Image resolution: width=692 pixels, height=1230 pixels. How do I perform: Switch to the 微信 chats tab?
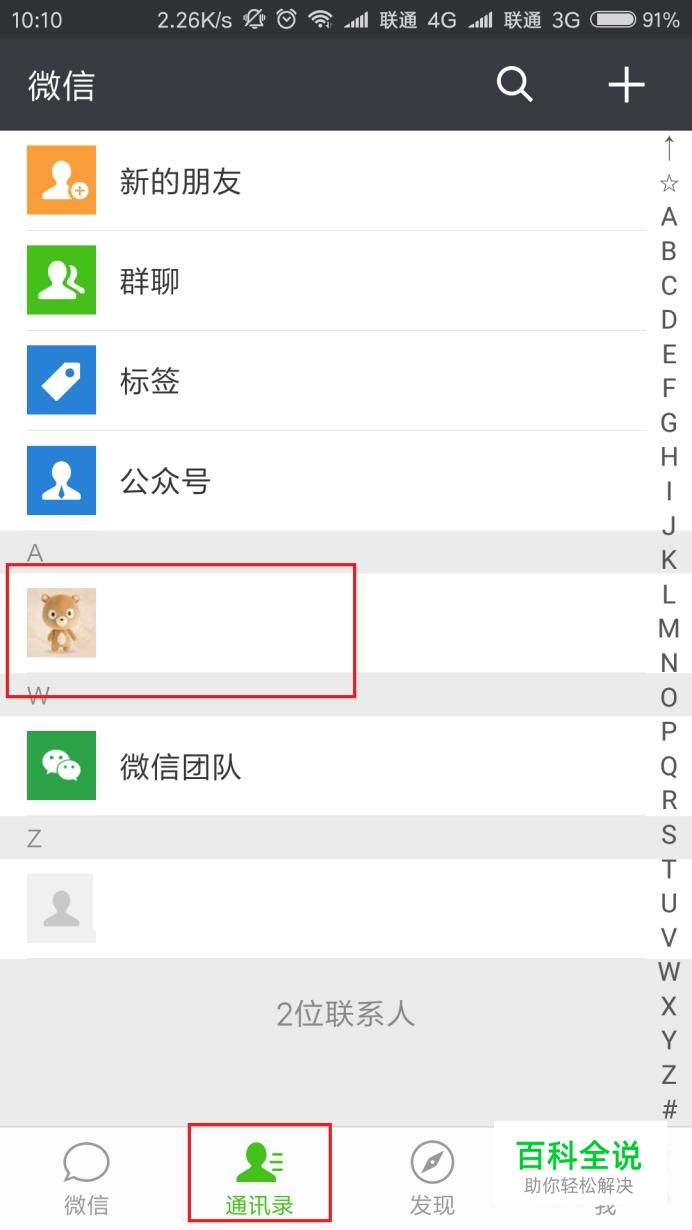click(x=86, y=1179)
